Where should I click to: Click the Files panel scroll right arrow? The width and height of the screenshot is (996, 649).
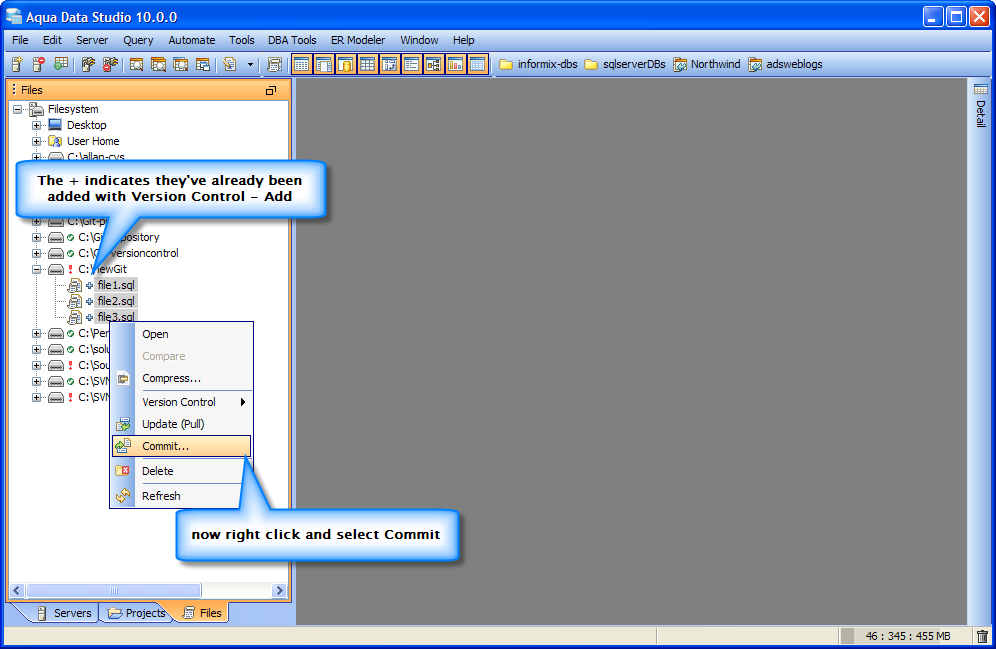[279, 591]
